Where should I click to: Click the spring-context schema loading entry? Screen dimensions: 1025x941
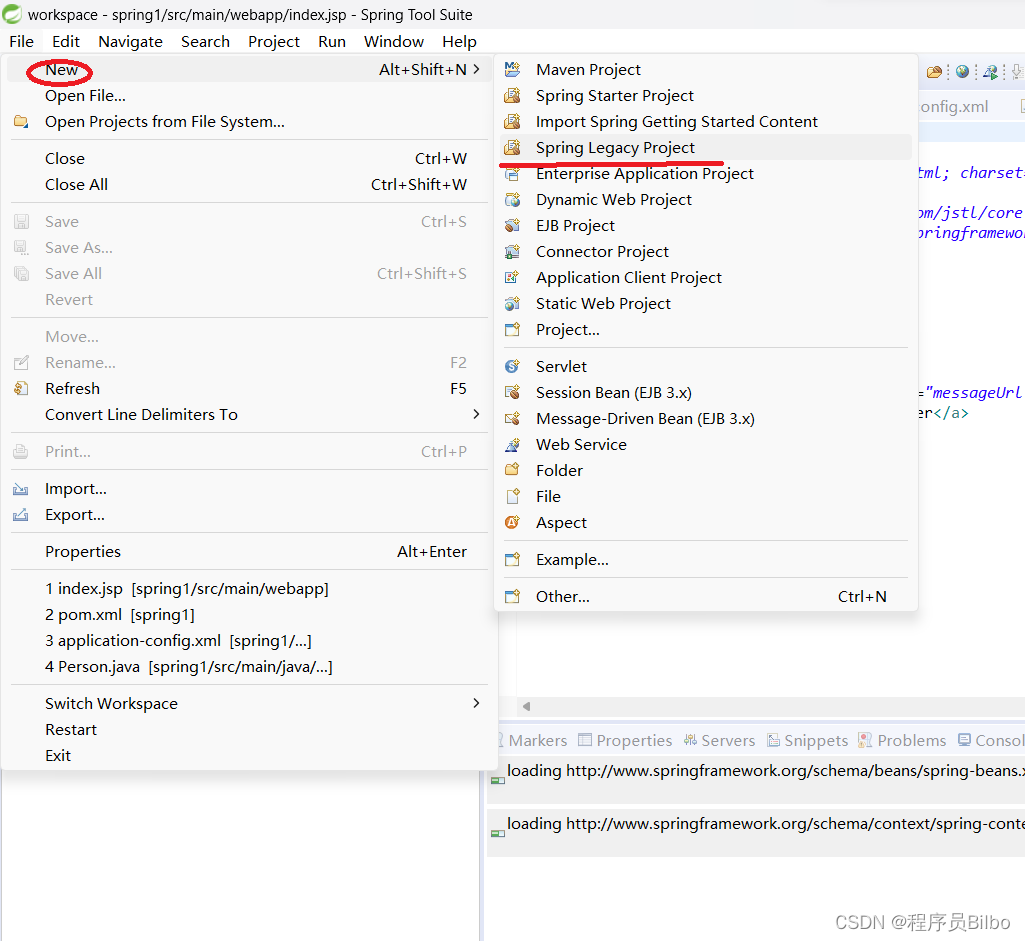pos(756,831)
